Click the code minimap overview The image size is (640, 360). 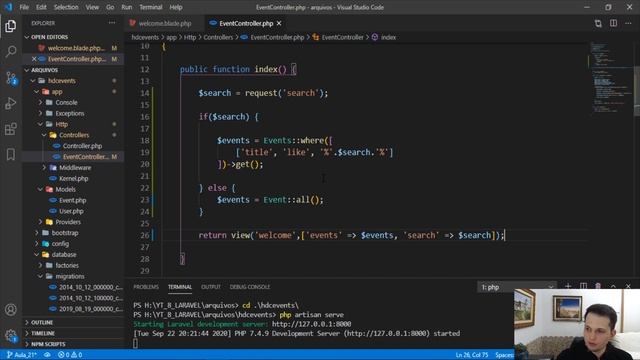610,78
